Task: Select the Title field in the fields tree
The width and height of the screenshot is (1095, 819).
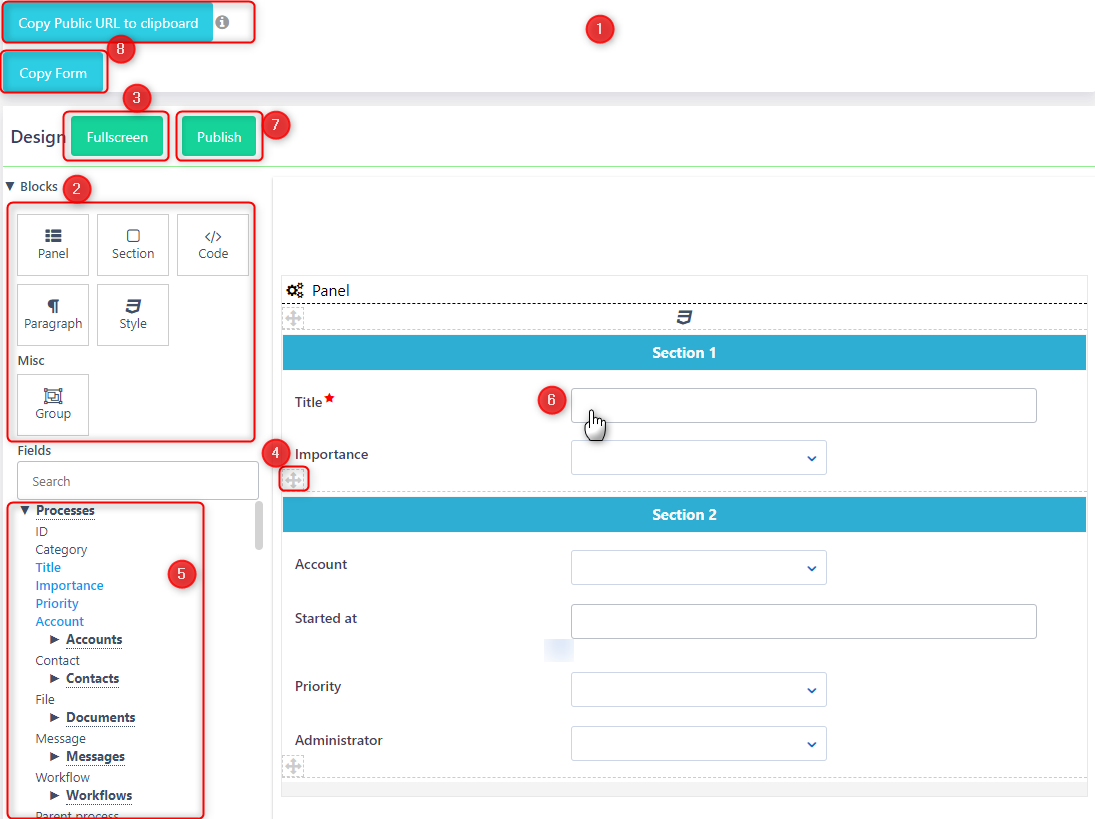Action: [x=48, y=568]
